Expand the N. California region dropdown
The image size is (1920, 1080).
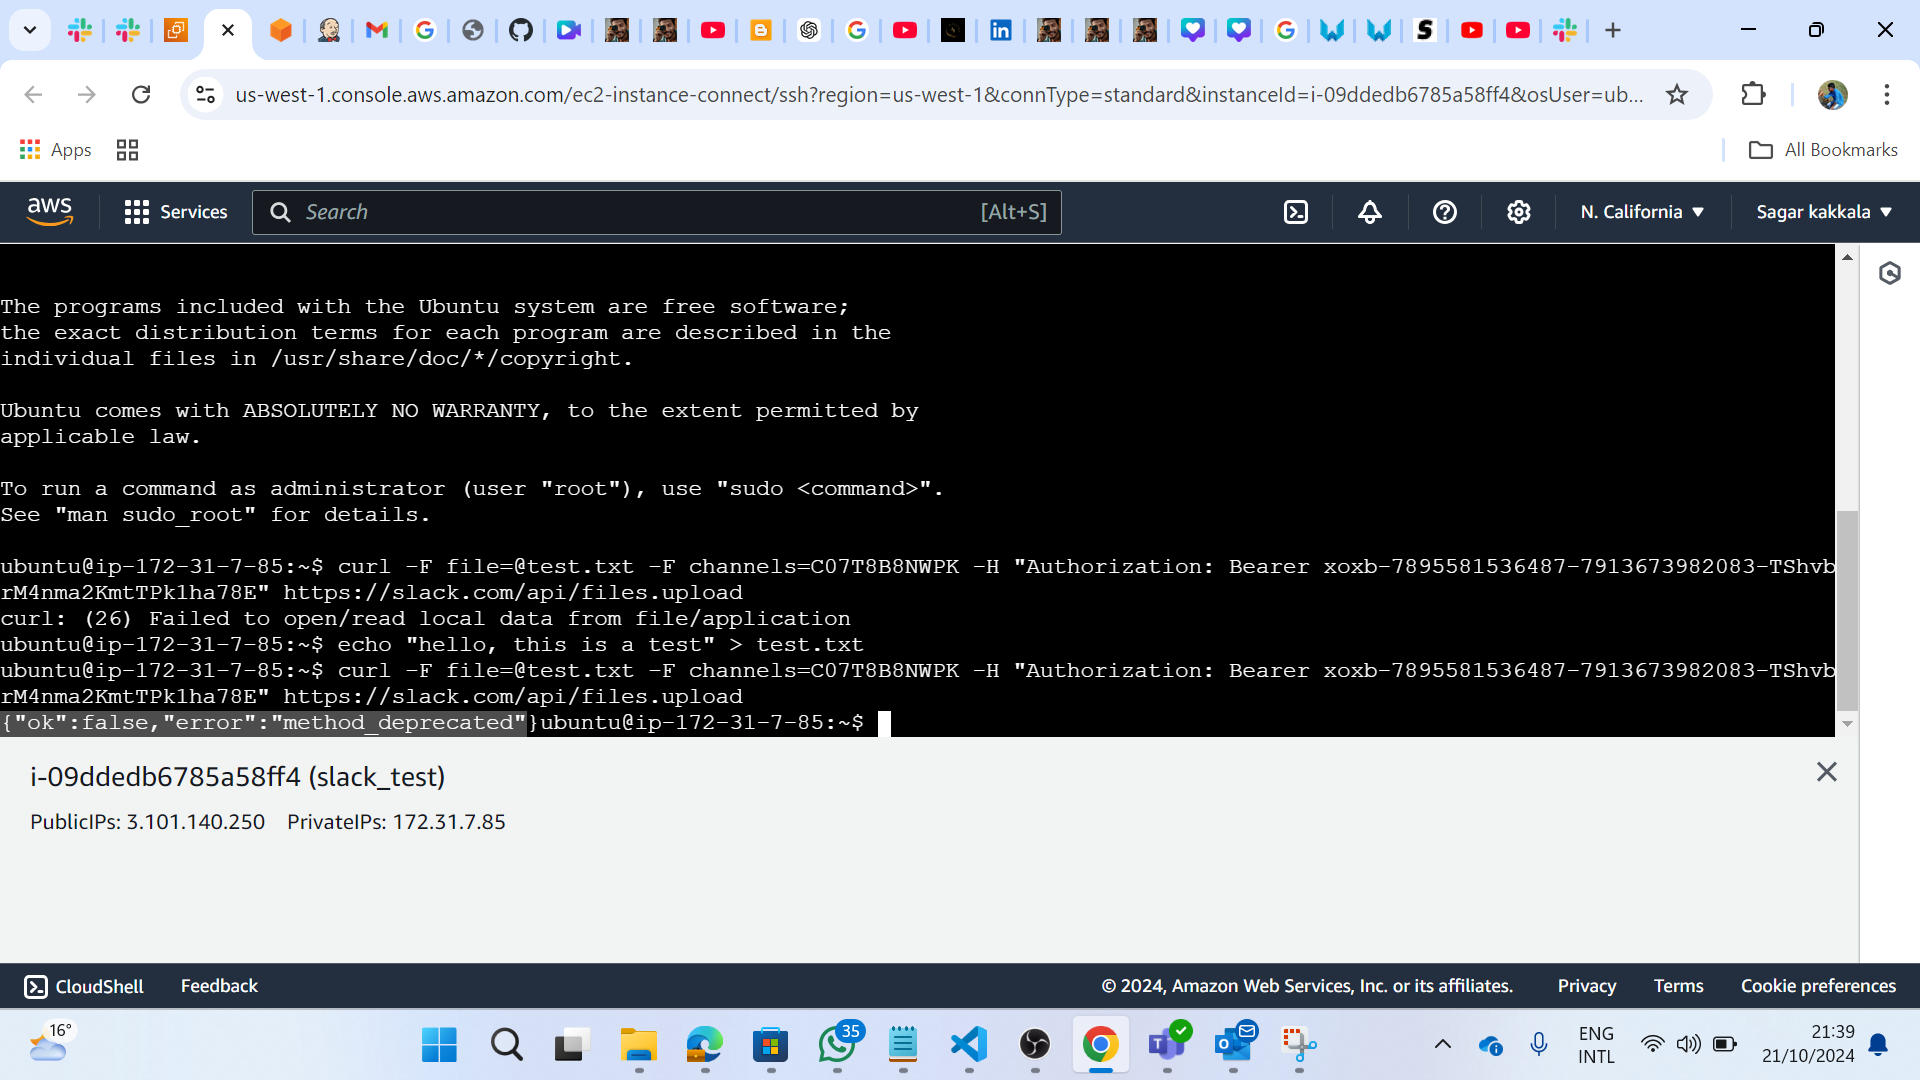pyautogui.click(x=1642, y=212)
